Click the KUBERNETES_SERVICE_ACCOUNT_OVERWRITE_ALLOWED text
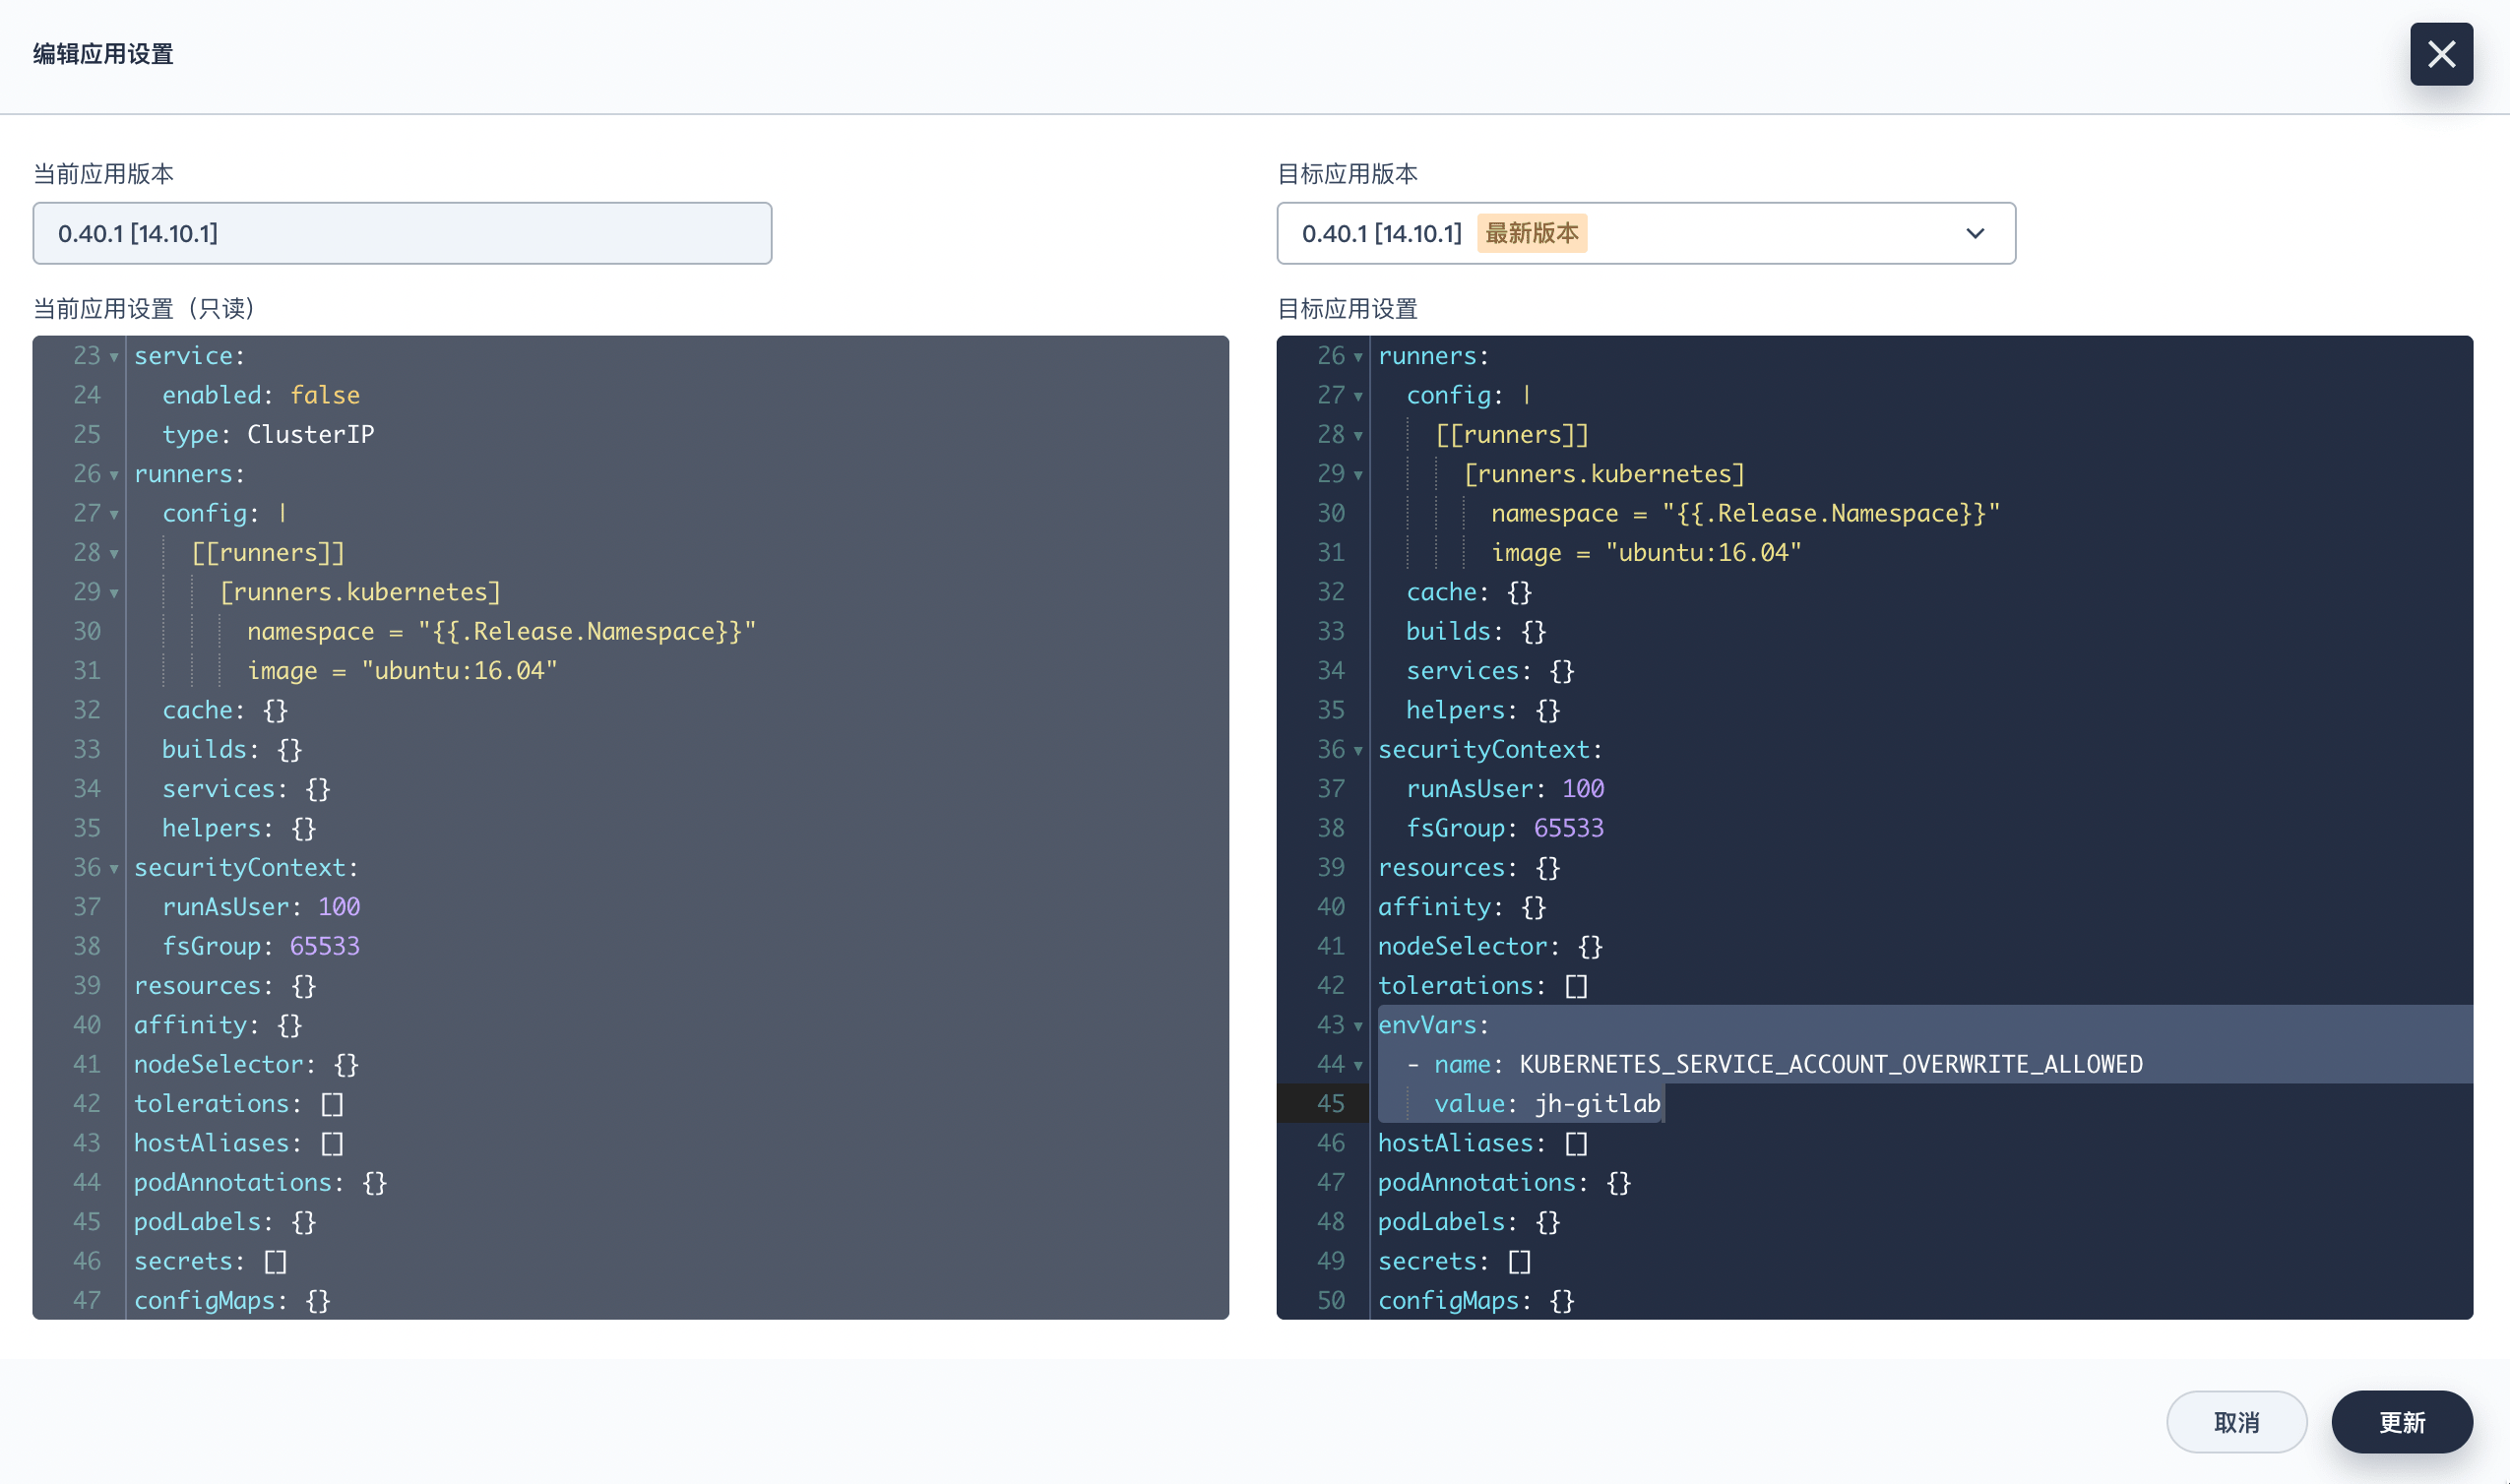 click(1830, 1064)
